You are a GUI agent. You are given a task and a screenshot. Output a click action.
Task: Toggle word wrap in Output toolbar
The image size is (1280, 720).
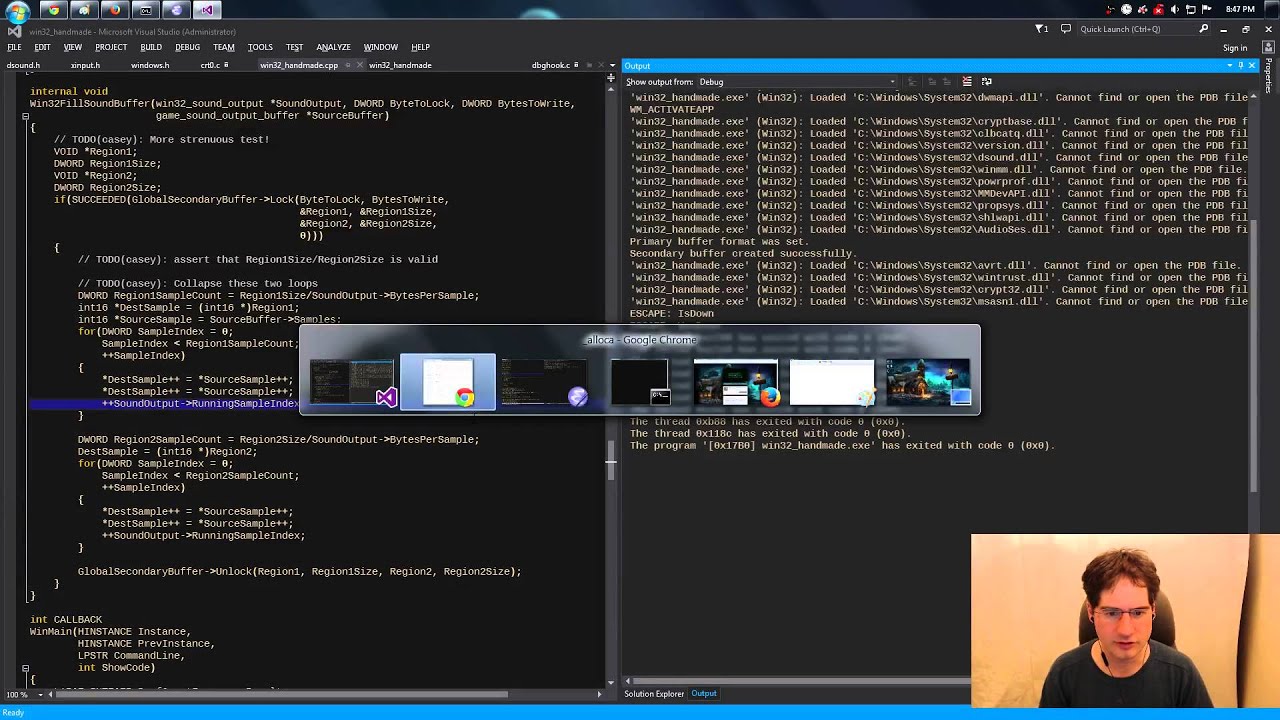tap(986, 81)
